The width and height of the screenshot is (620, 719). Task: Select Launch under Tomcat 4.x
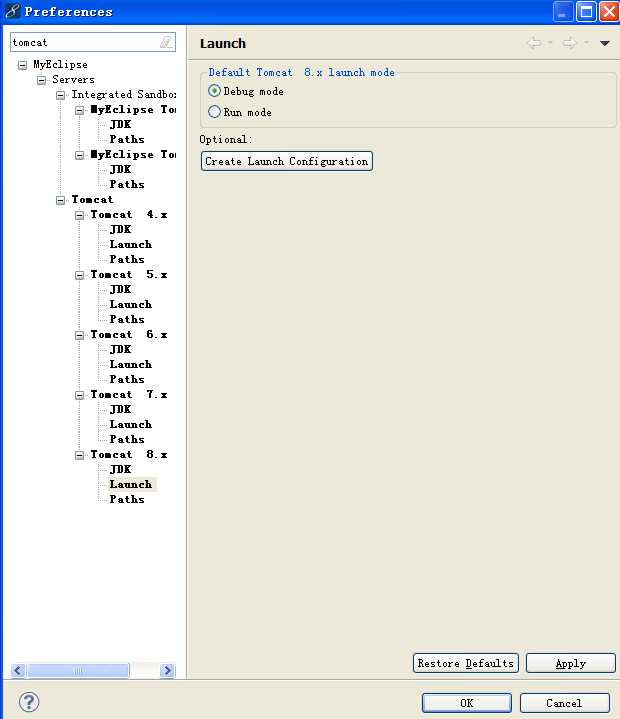coord(131,244)
